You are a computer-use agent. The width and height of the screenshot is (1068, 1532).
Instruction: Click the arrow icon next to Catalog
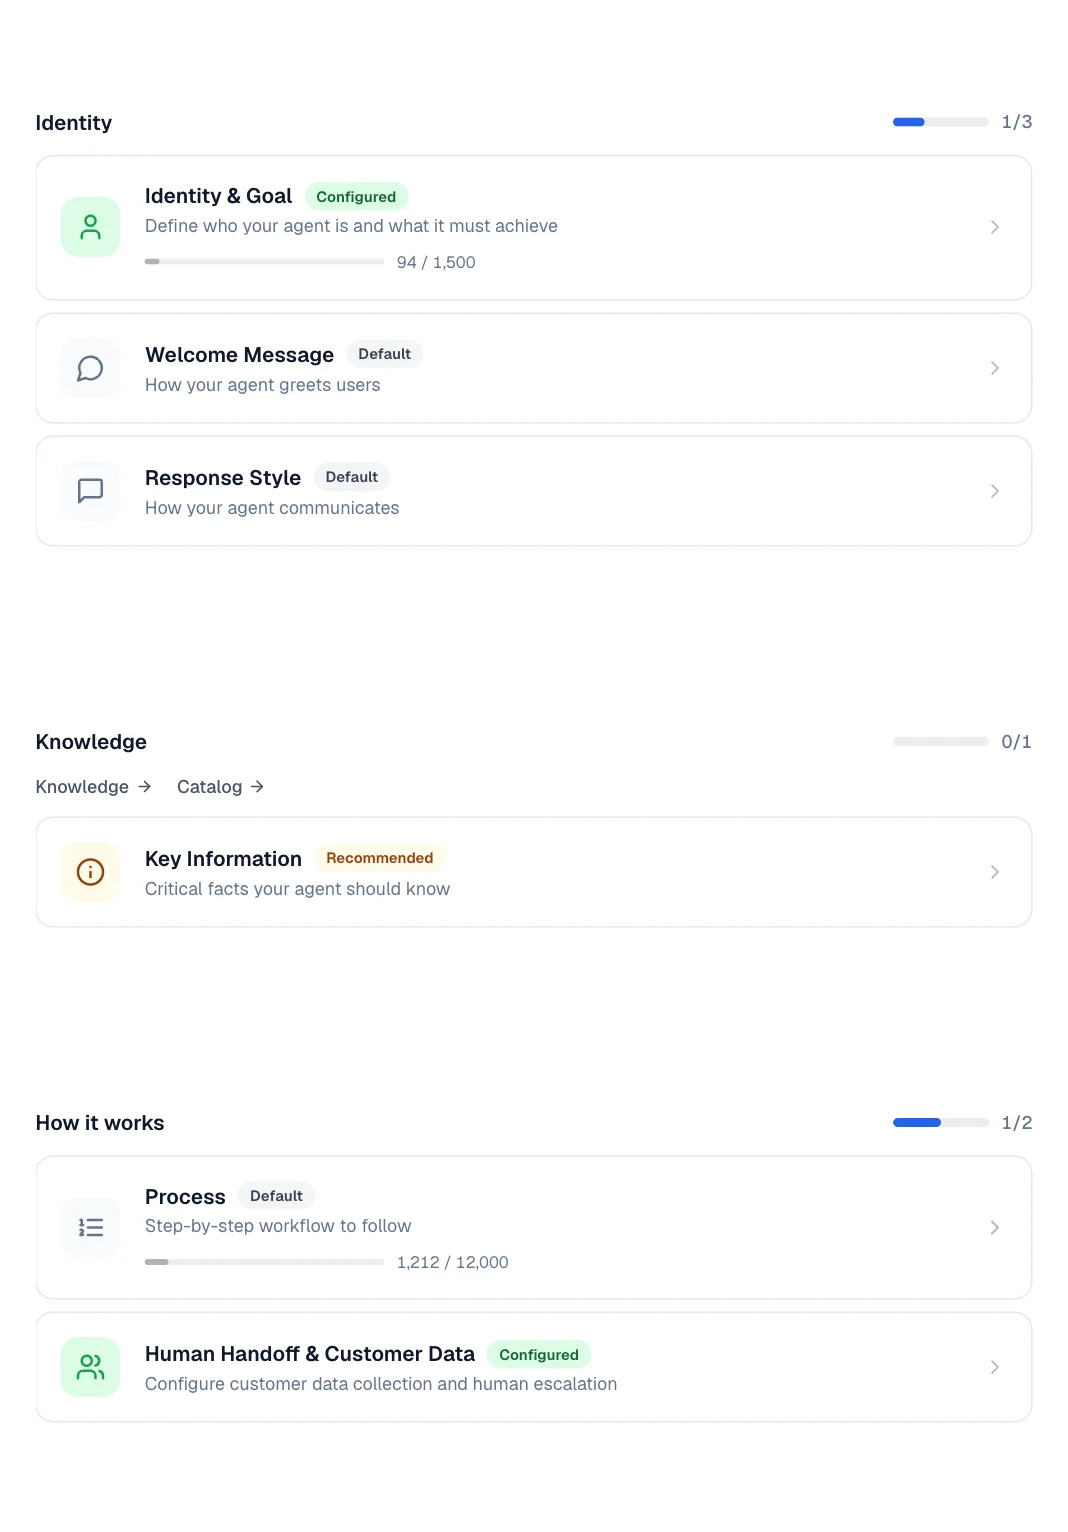[x=257, y=787]
